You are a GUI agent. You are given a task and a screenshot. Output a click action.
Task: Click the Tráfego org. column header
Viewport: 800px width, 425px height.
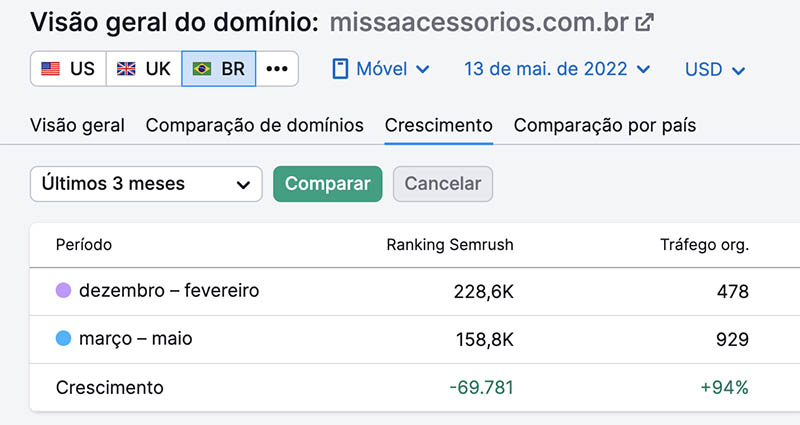point(704,245)
